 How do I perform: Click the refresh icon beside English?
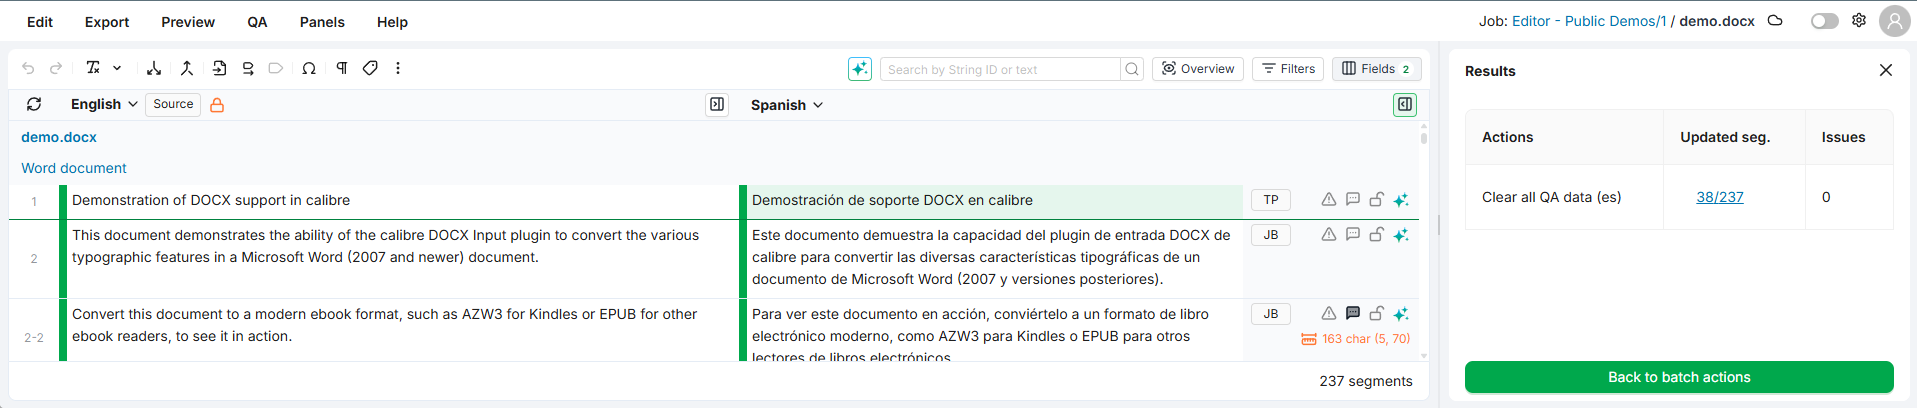(34, 104)
